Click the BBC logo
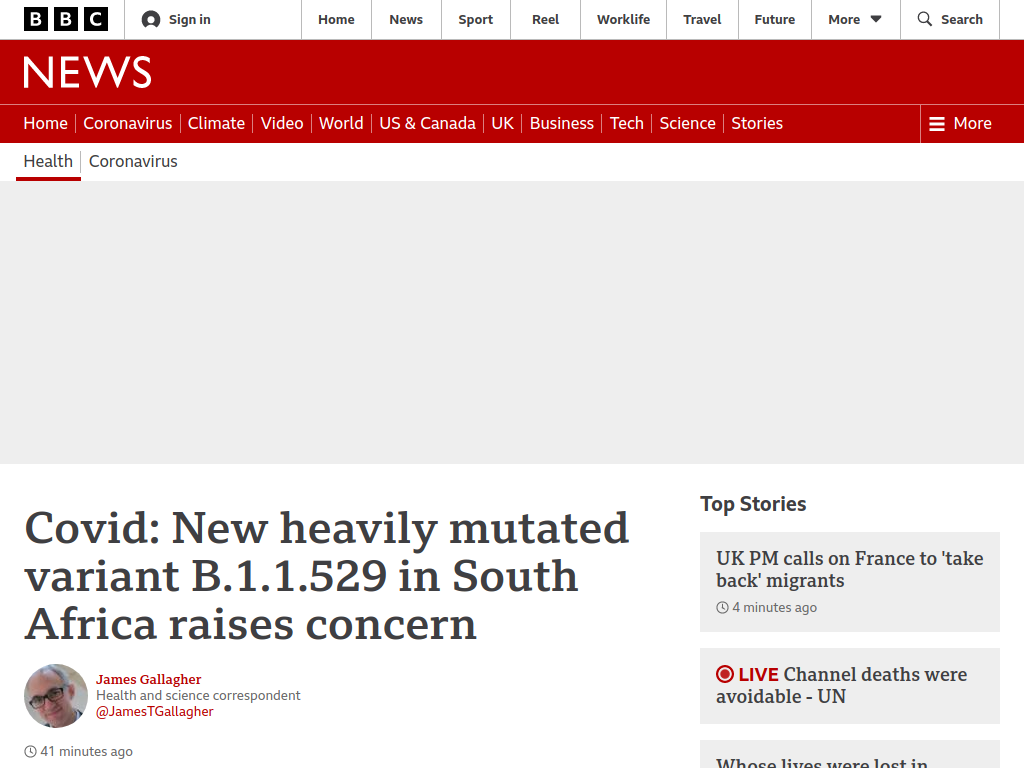This screenshot has height=768, width=1024. [66, 20]
